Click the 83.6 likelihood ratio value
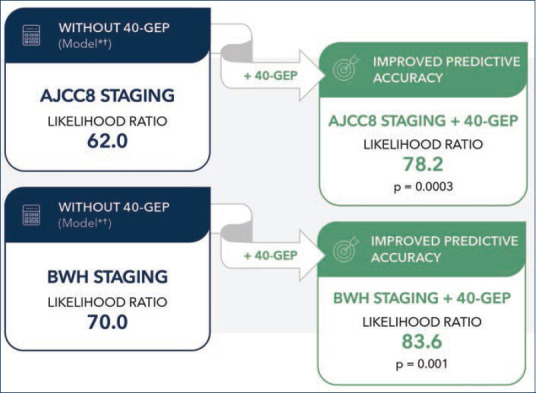This screenshot has width=536, height=393. pos(422,341)
